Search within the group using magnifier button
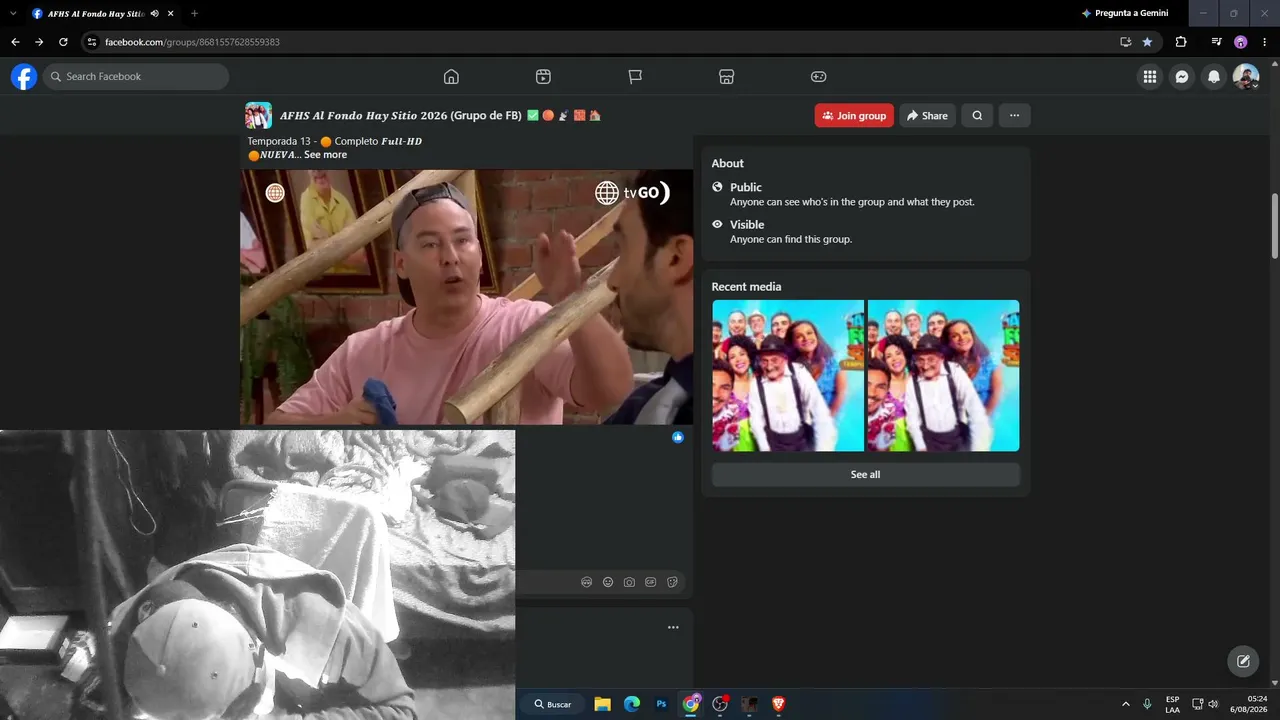This screenshot has height=720, width=1280. 977,116
